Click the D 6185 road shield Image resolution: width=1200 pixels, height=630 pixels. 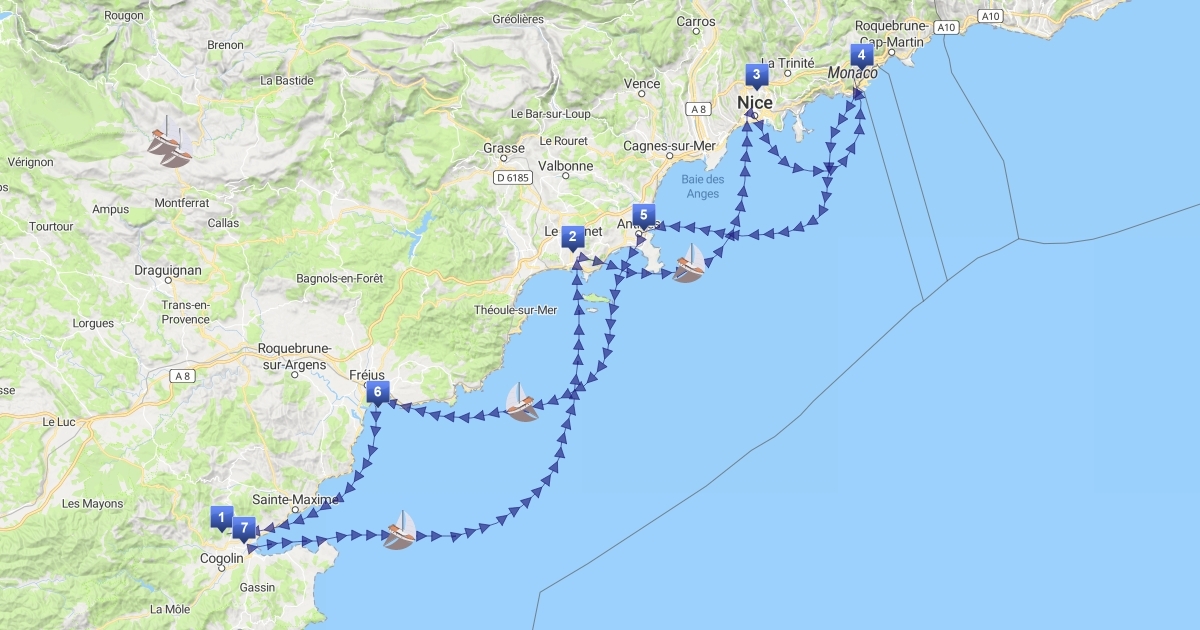coord(513,178)
